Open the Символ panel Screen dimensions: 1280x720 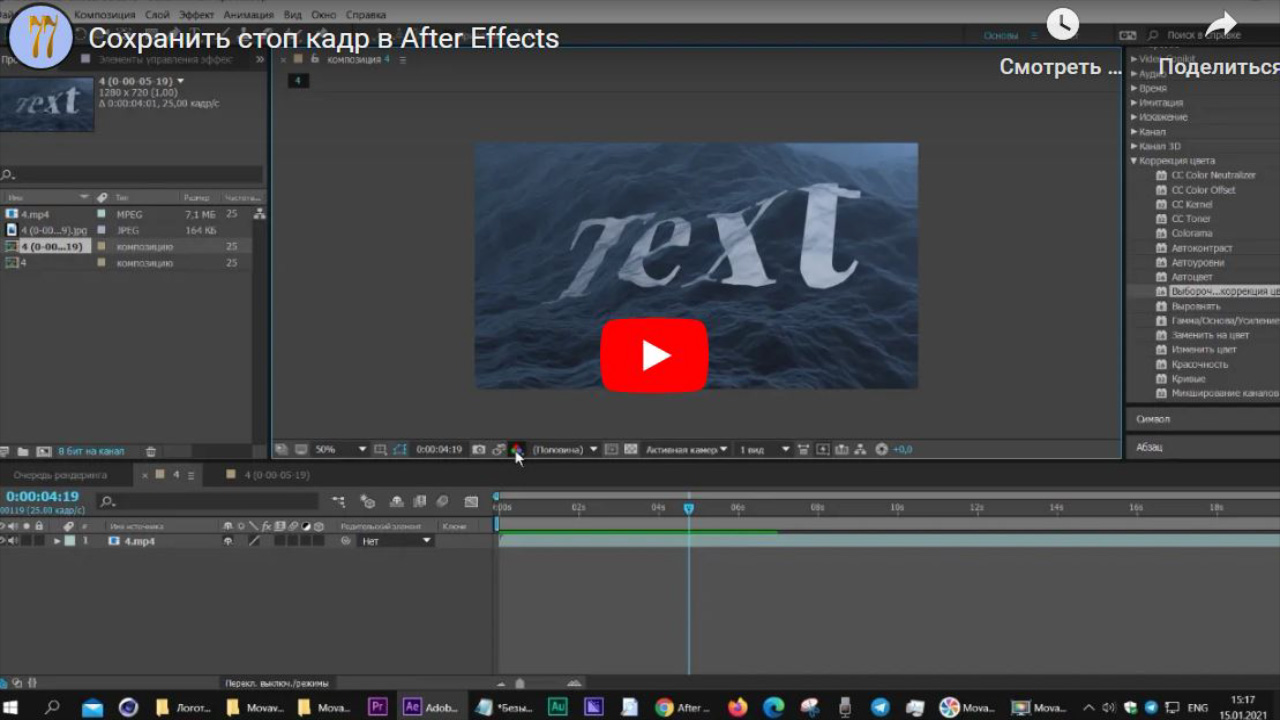1153,419
